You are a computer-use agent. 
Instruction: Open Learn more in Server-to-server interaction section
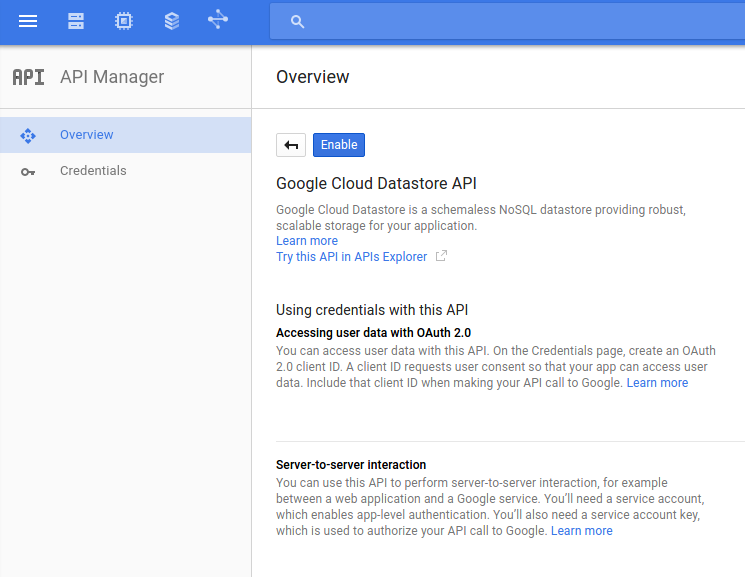pyautogui.click(x=581, y=531)
